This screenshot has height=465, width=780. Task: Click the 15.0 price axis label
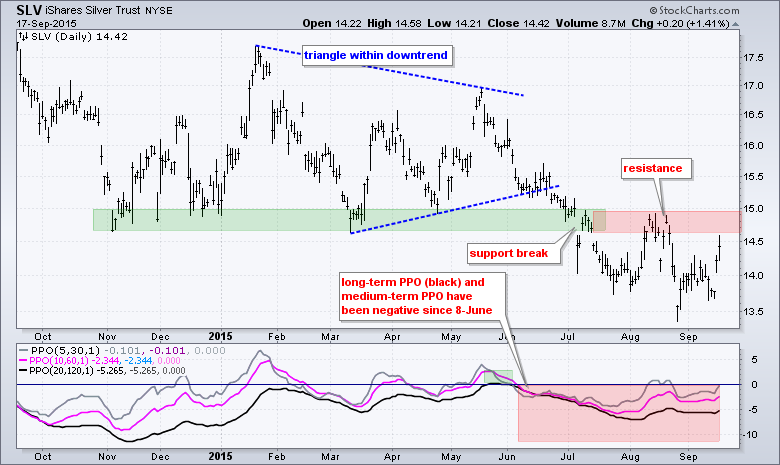(753, 209)
